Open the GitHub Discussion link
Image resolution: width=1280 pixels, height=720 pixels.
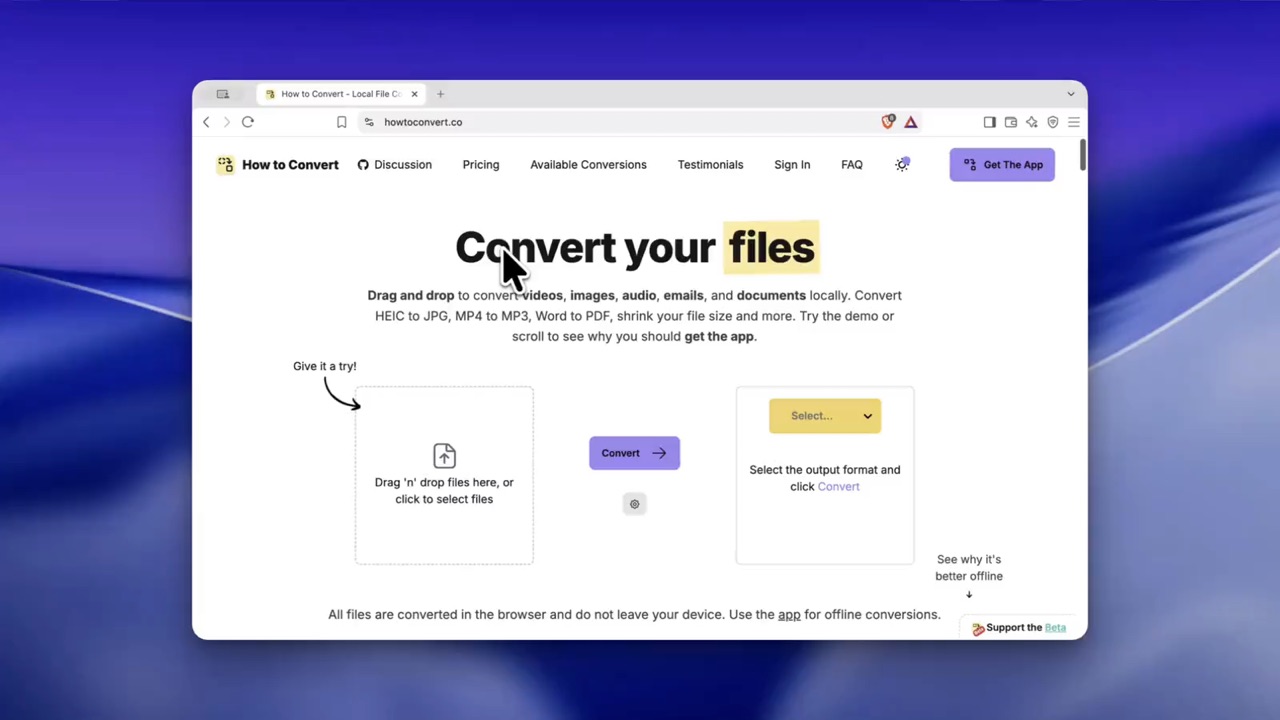(x=394, y=165)
